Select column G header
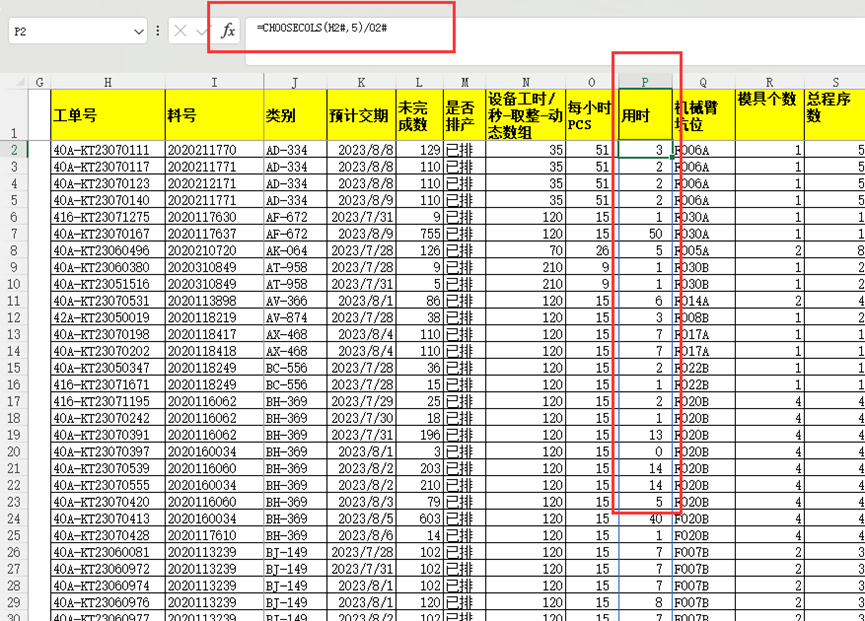865x621 pixels. click(39, 82)
